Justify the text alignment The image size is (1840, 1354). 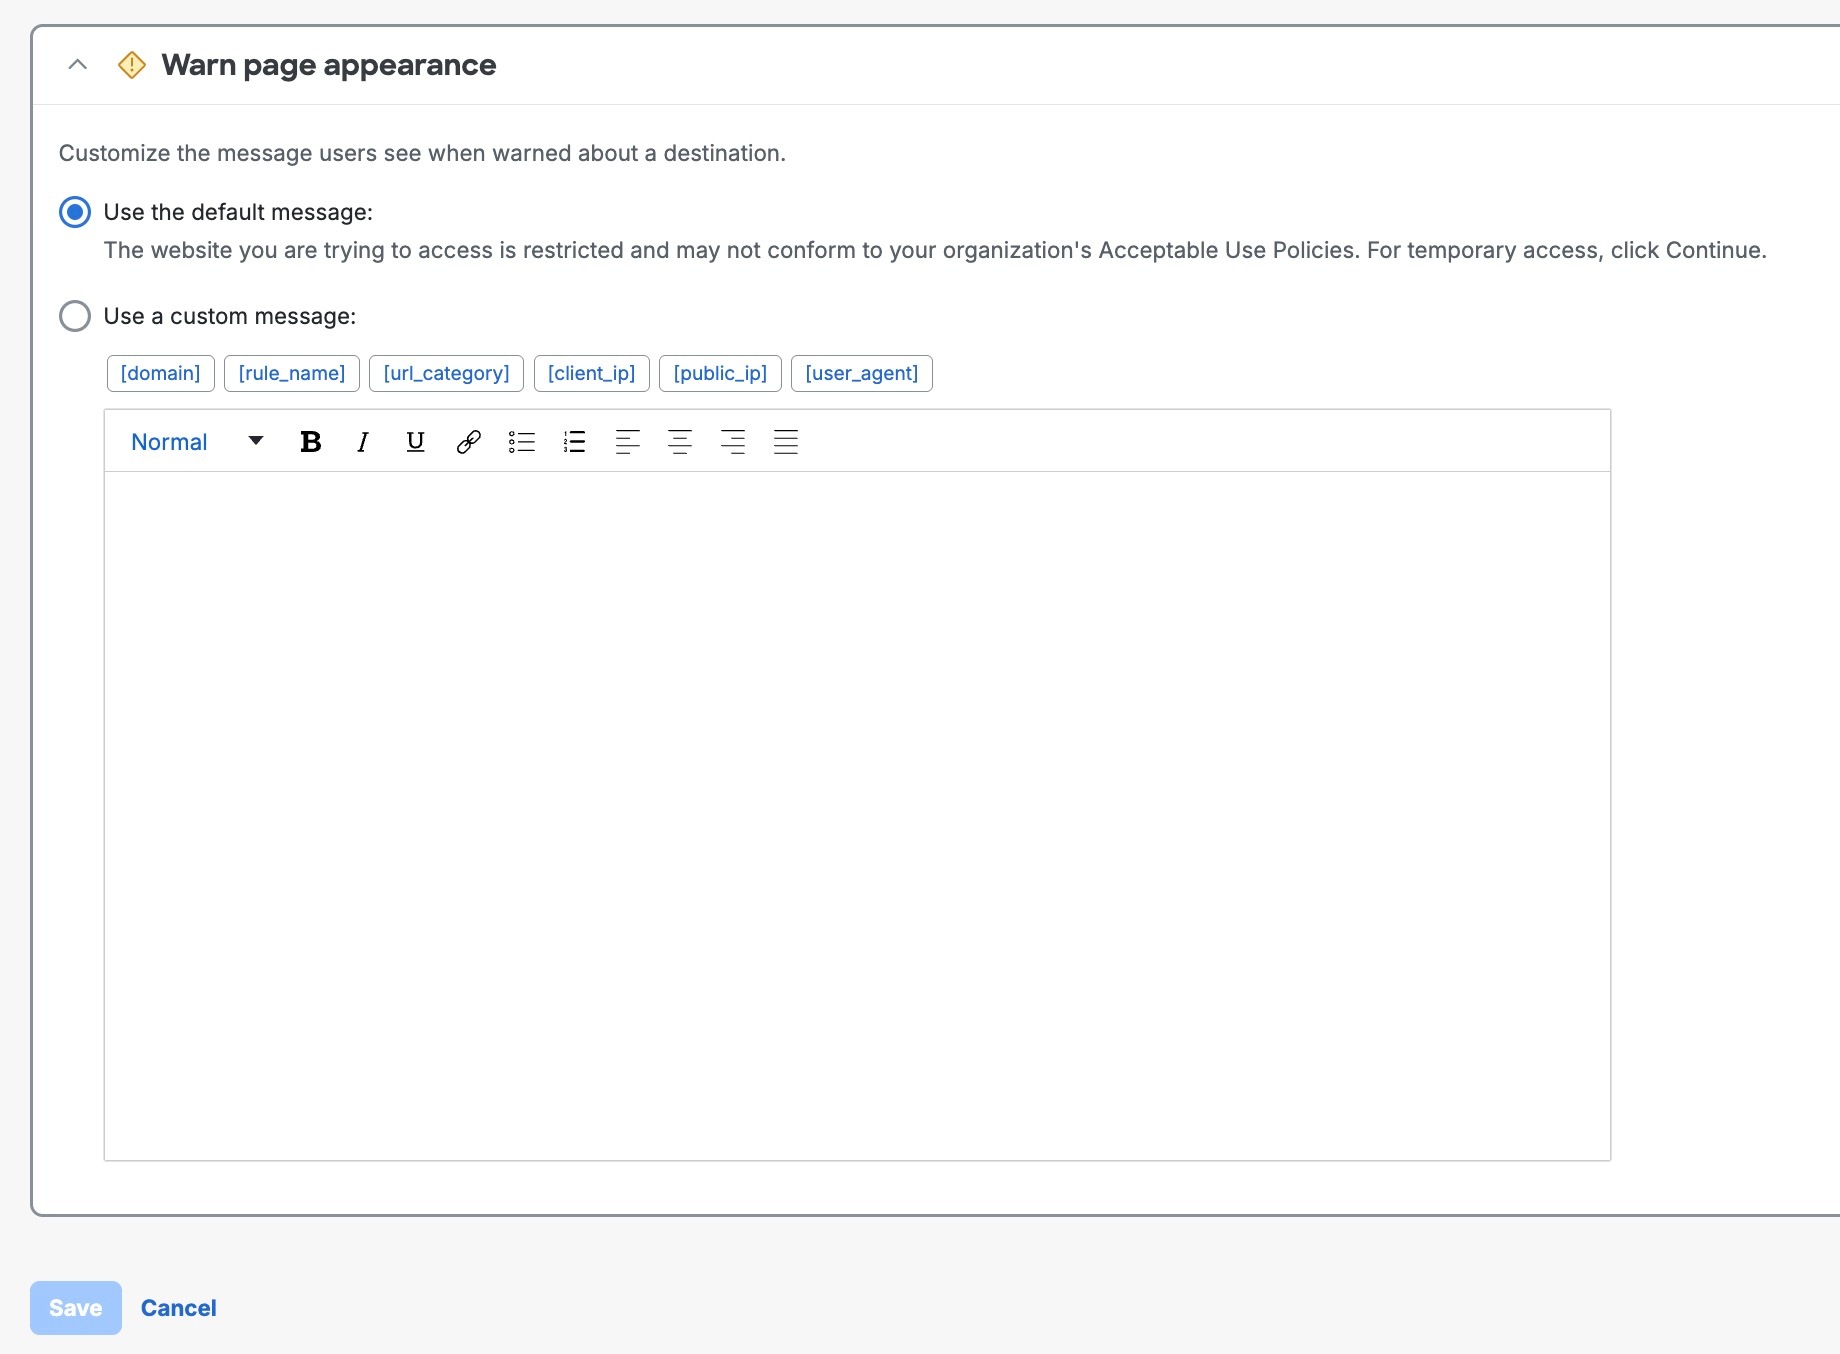786,442
